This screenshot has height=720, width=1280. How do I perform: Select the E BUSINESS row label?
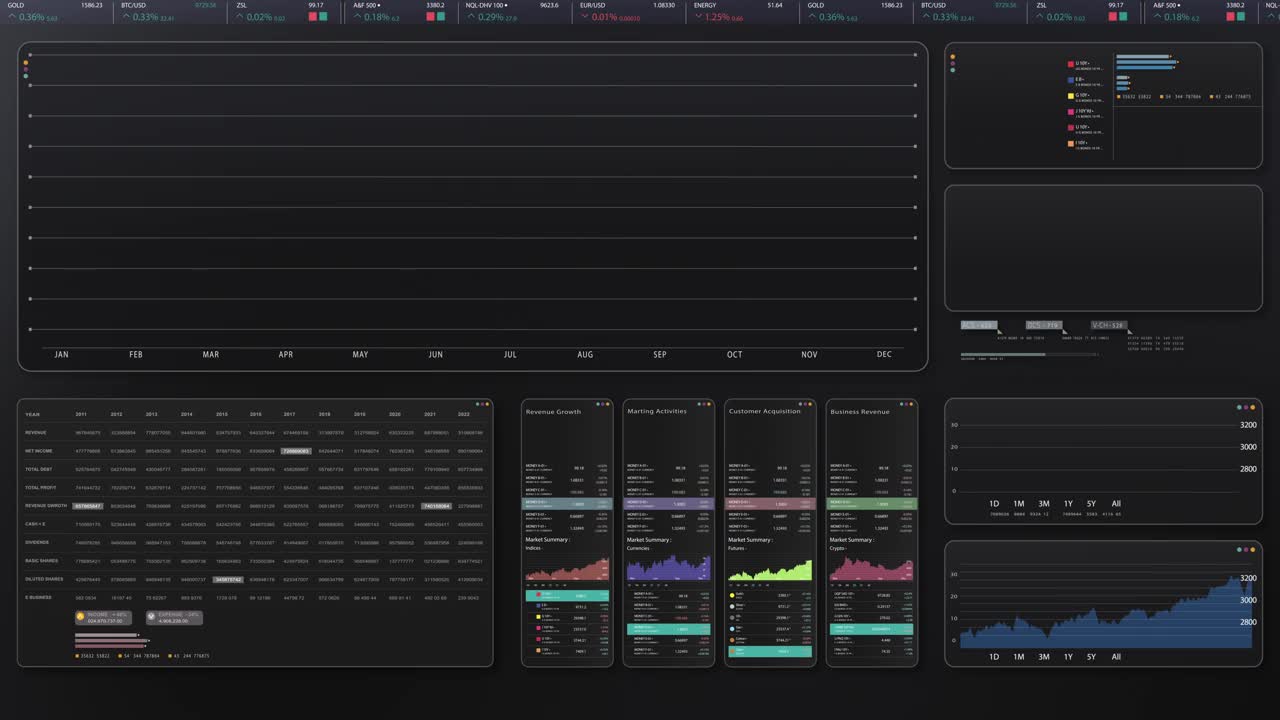click(38, 597)
